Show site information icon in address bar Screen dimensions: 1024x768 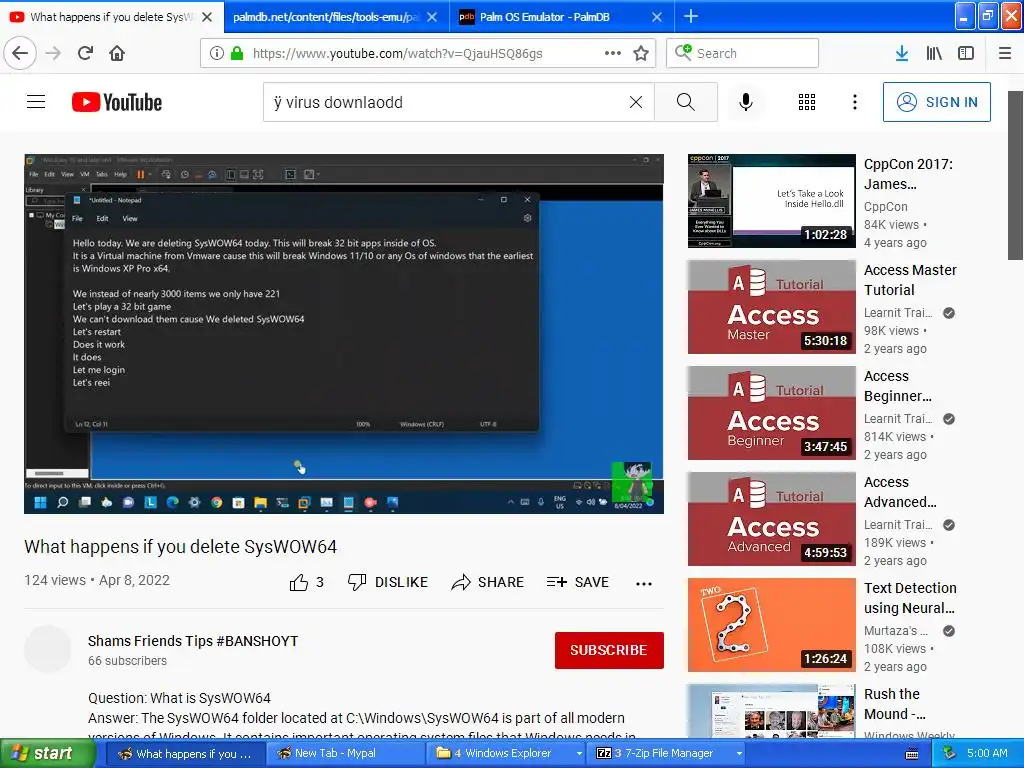[217, 54]
